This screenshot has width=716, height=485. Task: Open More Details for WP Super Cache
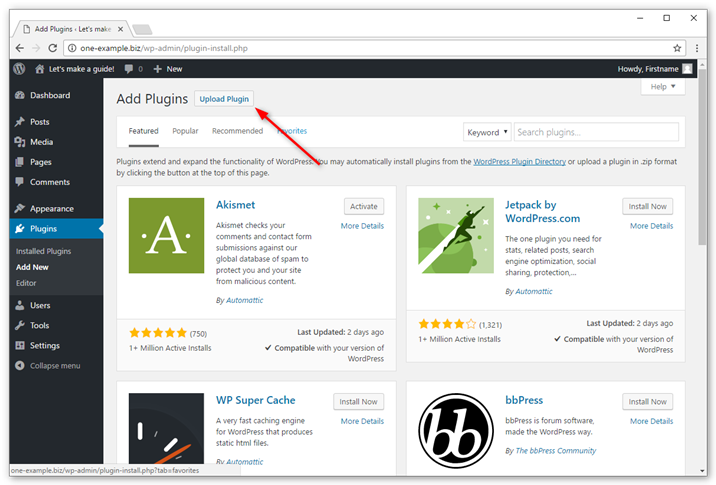click(362, 422)
